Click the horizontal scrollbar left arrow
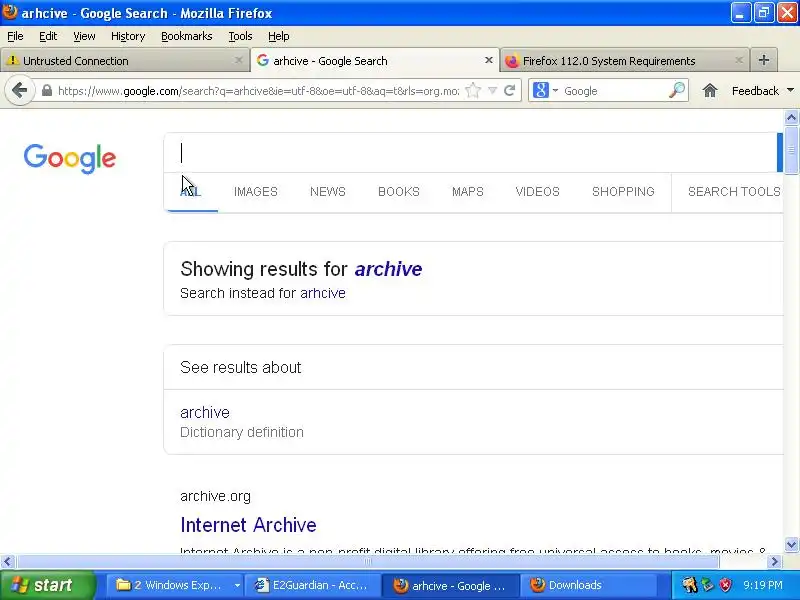 tap(7, 562)
